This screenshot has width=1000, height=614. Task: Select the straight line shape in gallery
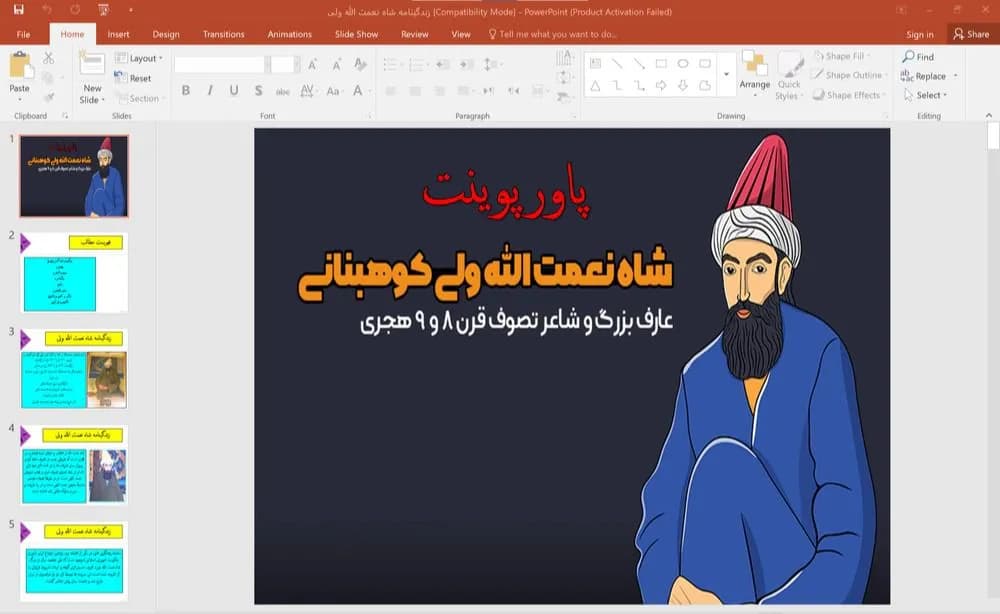[x=617, y=63]
